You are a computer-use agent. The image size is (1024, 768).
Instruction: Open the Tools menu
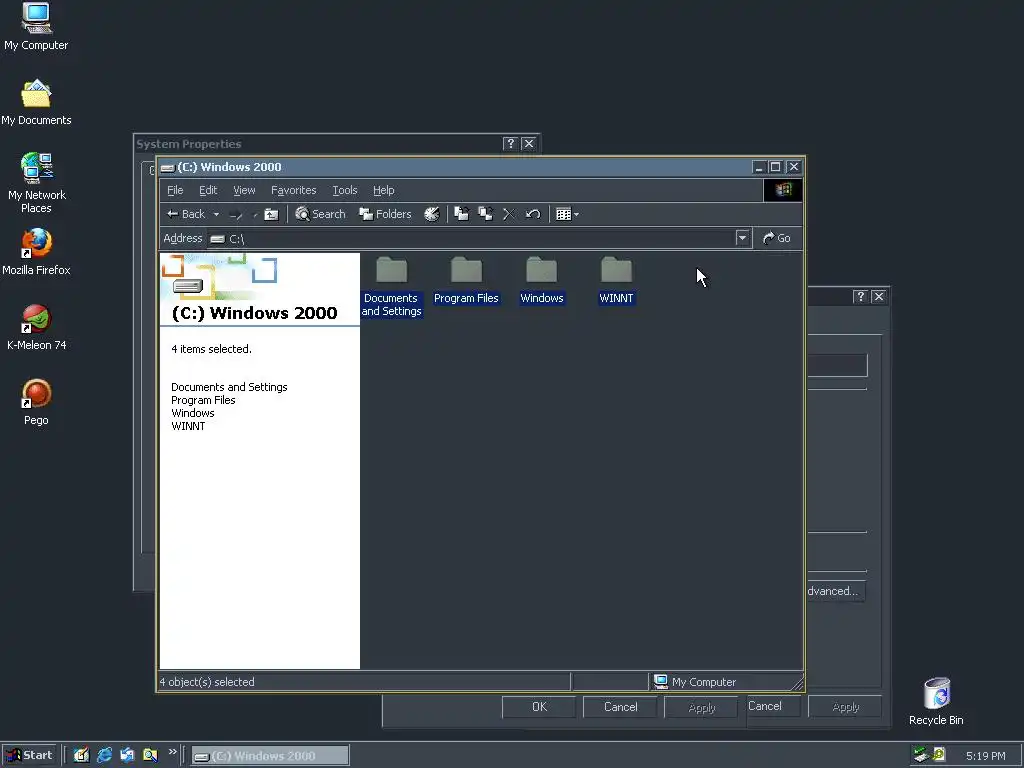click(344, 190)
